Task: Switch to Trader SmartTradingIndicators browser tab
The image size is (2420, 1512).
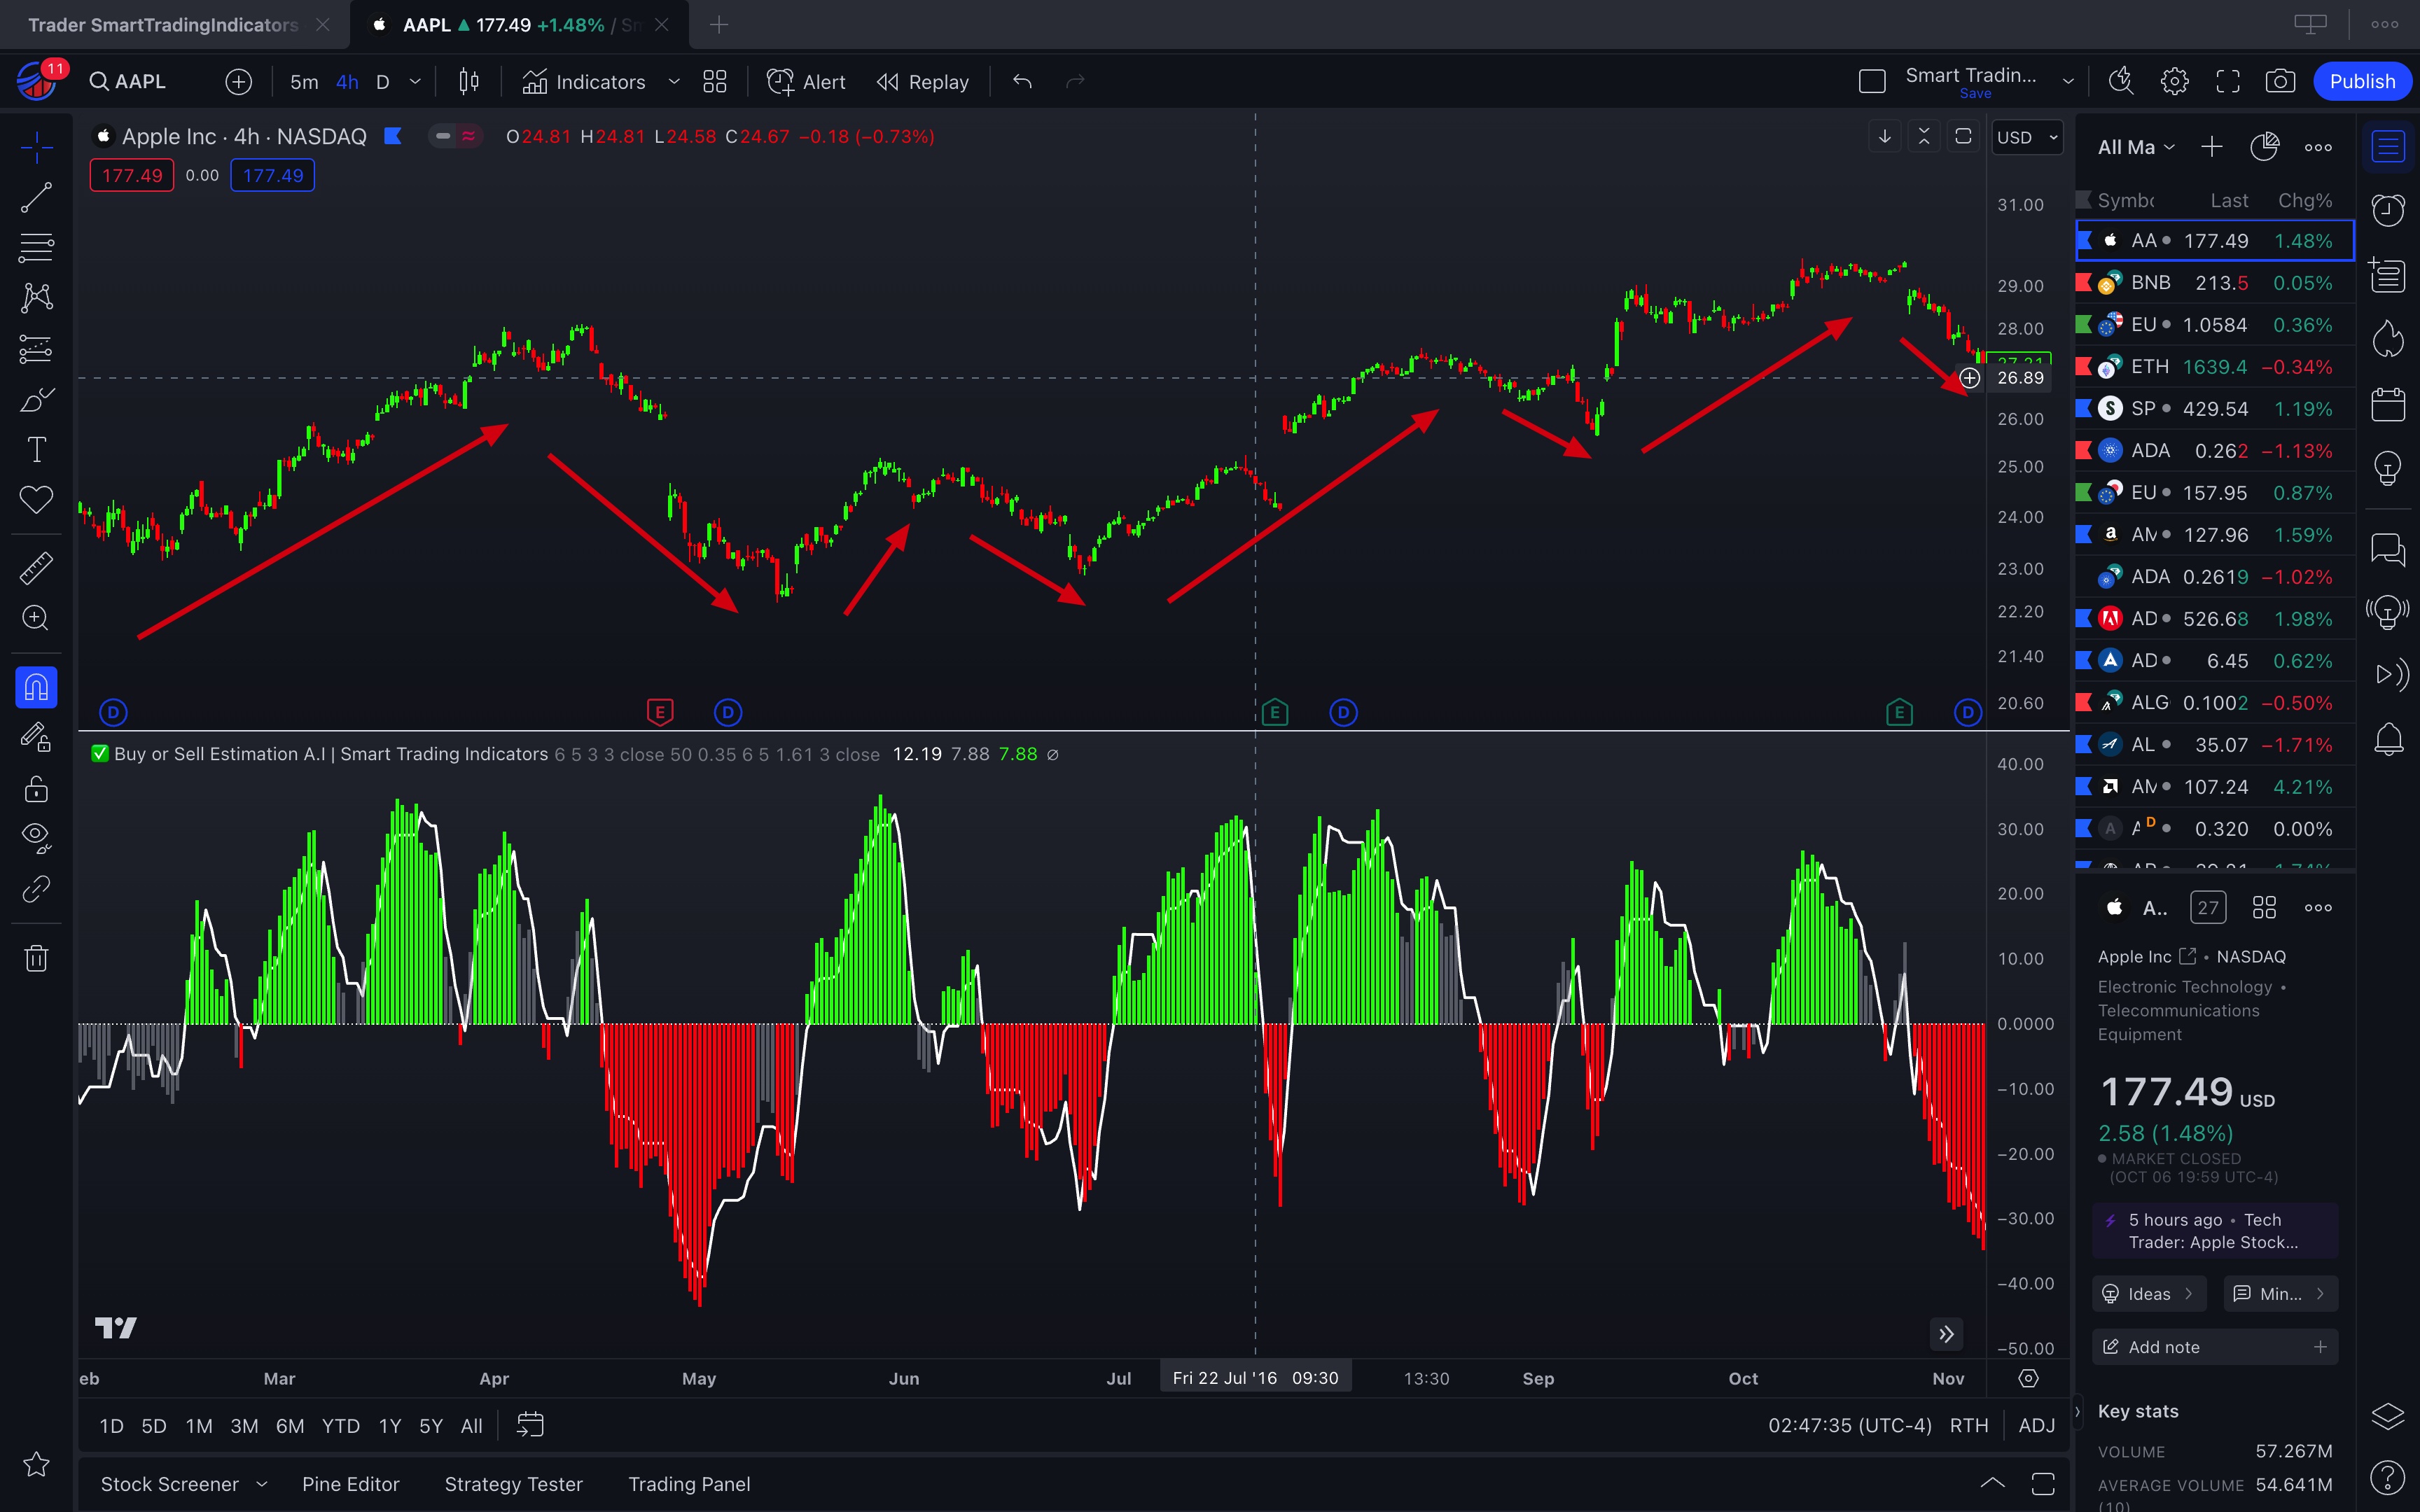Action: click(163, 25)
